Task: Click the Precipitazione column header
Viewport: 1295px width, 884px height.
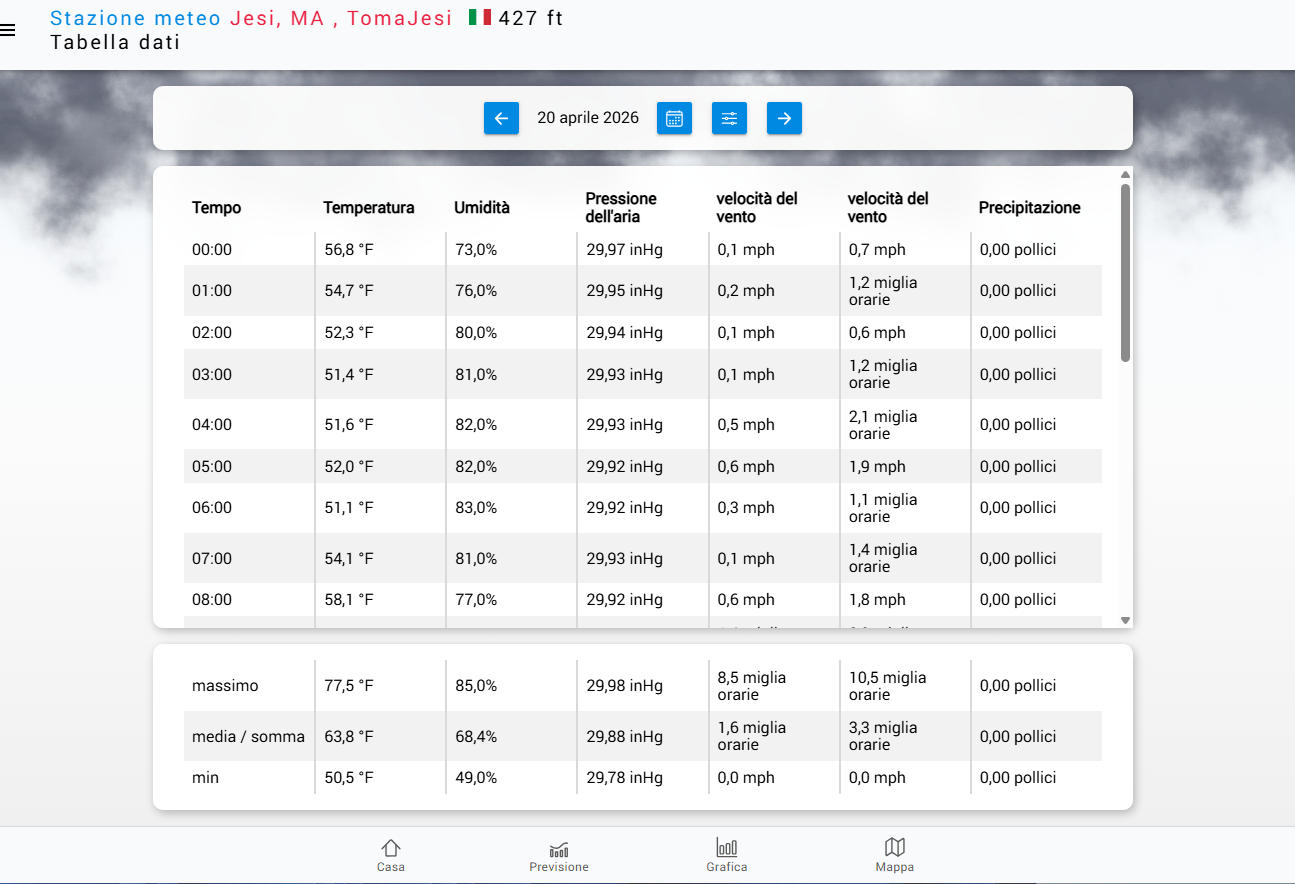Action: [1029, 208]
